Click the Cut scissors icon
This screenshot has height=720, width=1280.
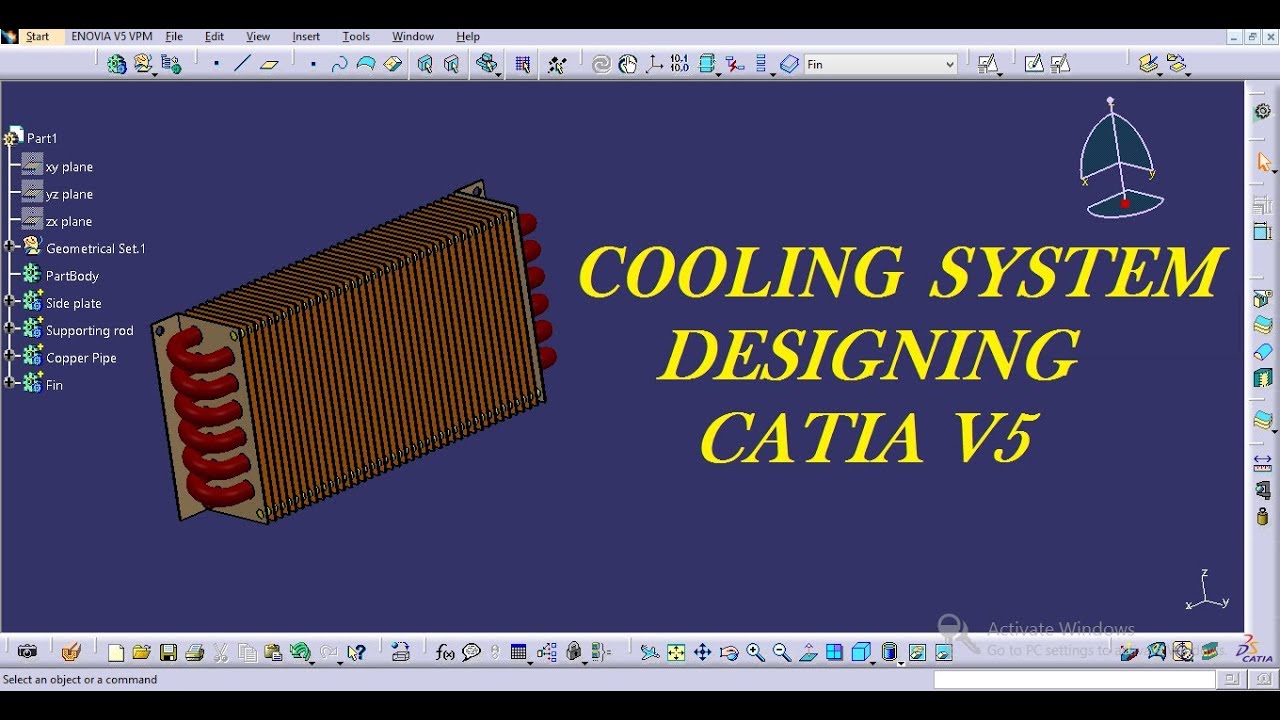[221, 653]
